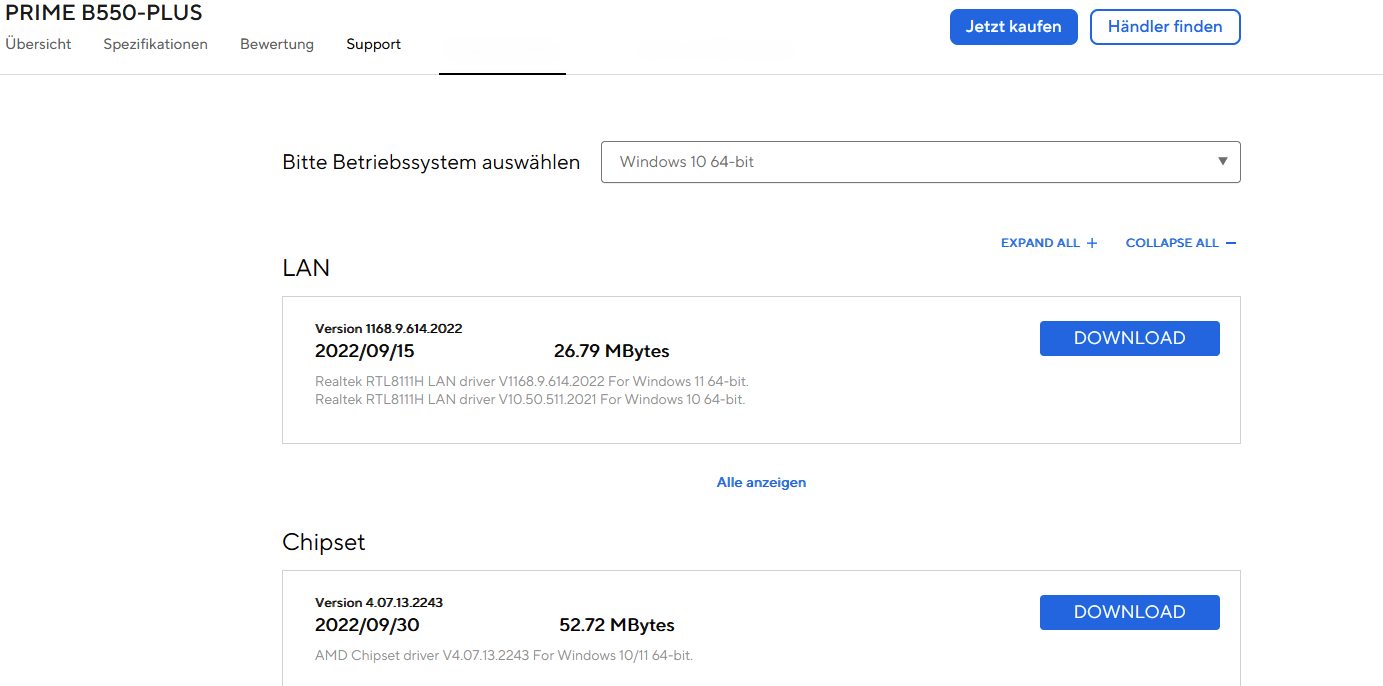
Task: Download the Realtek LAN driver
Action: [1130, 338]
